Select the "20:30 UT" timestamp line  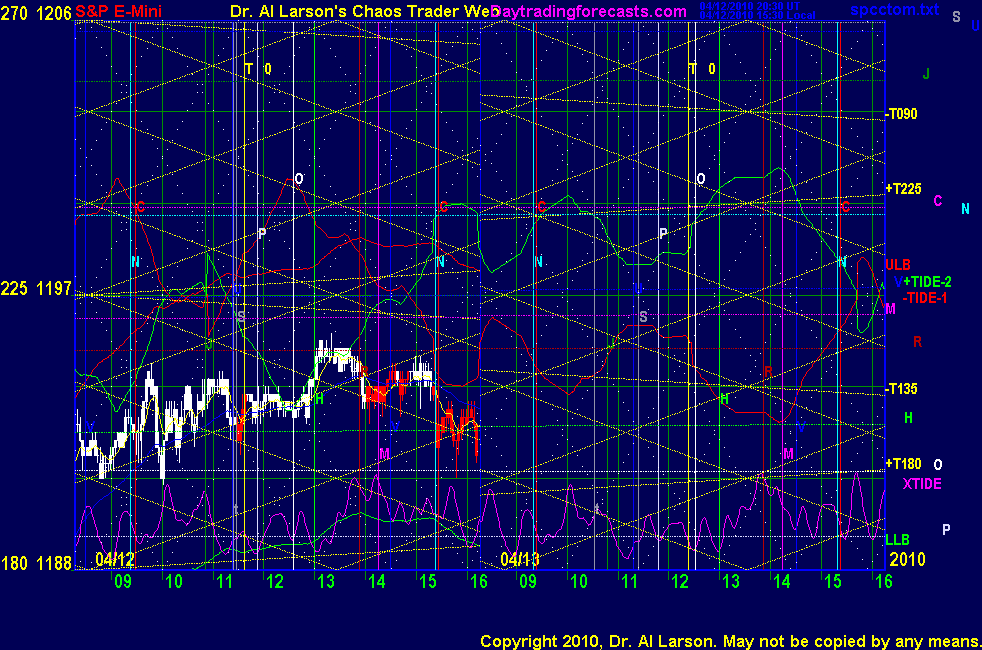tap(750, 6)
